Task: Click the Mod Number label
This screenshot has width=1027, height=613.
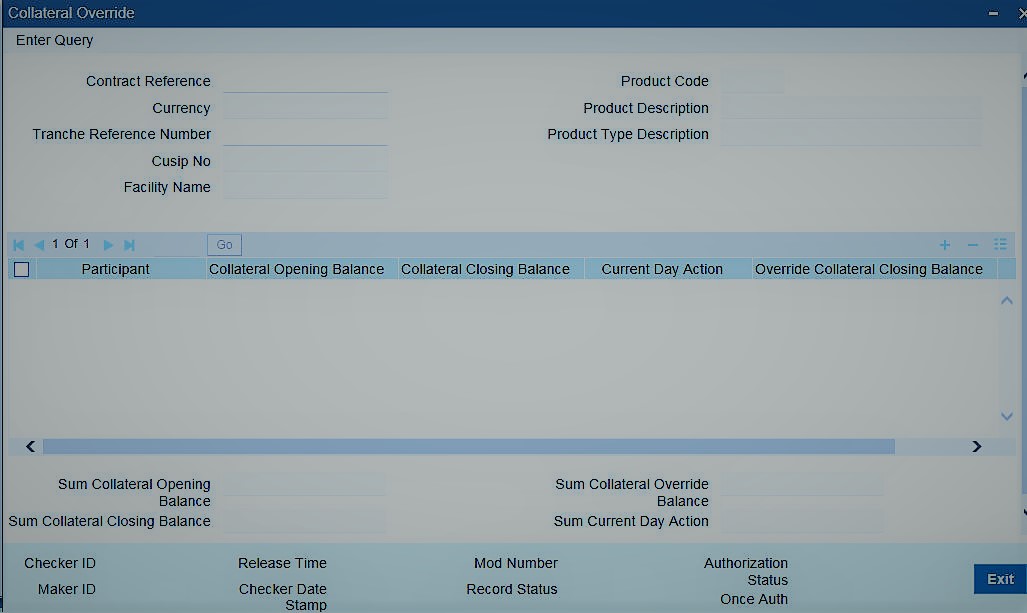Action: 516,563
